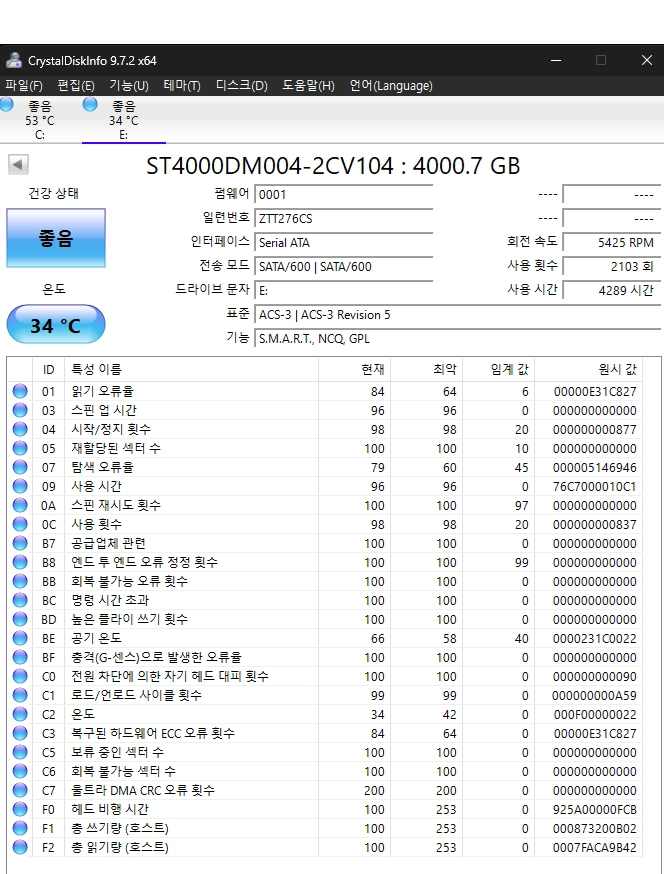Click the blue status orb for drive E:

(90, 104)
